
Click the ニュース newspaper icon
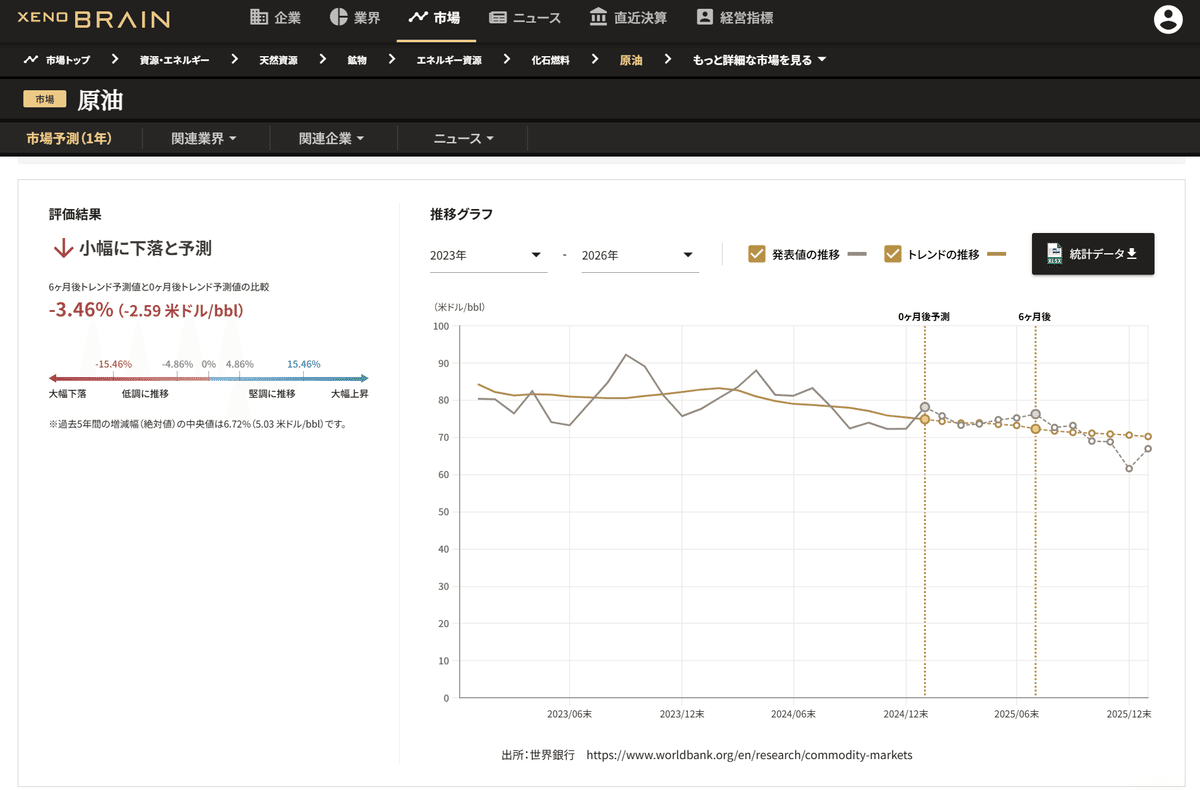tap(498, 17)
